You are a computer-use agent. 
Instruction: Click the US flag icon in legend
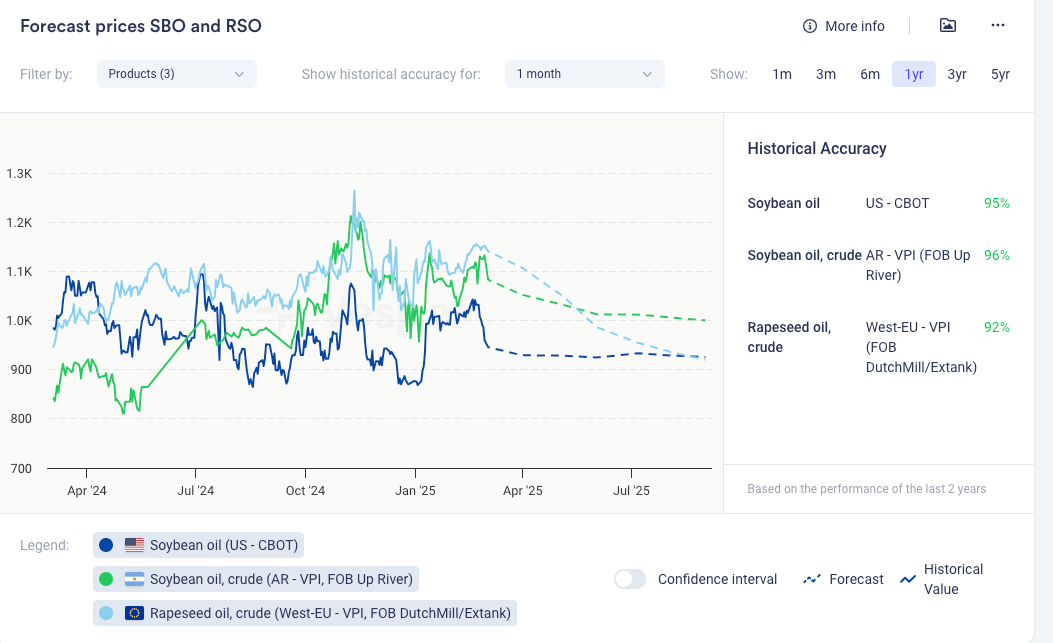click(x=135, y=545)
